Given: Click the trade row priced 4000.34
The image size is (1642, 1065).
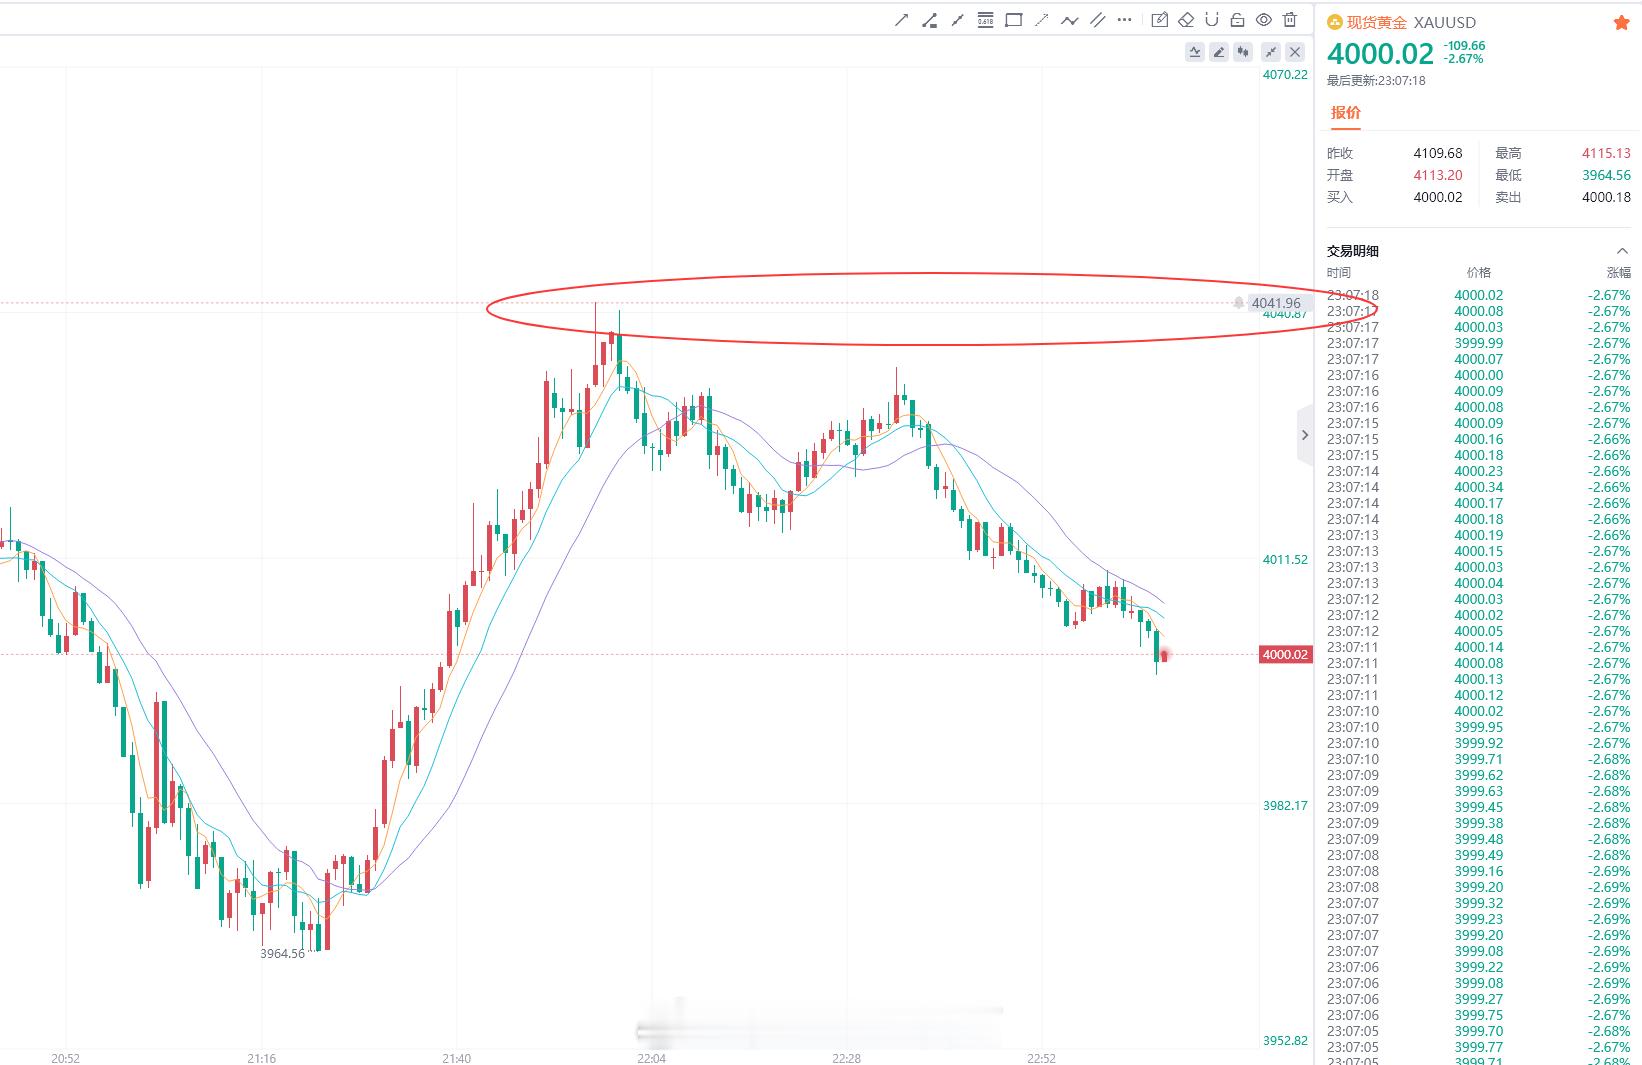Looking at the screenshot, I should tap(1478, 487).
